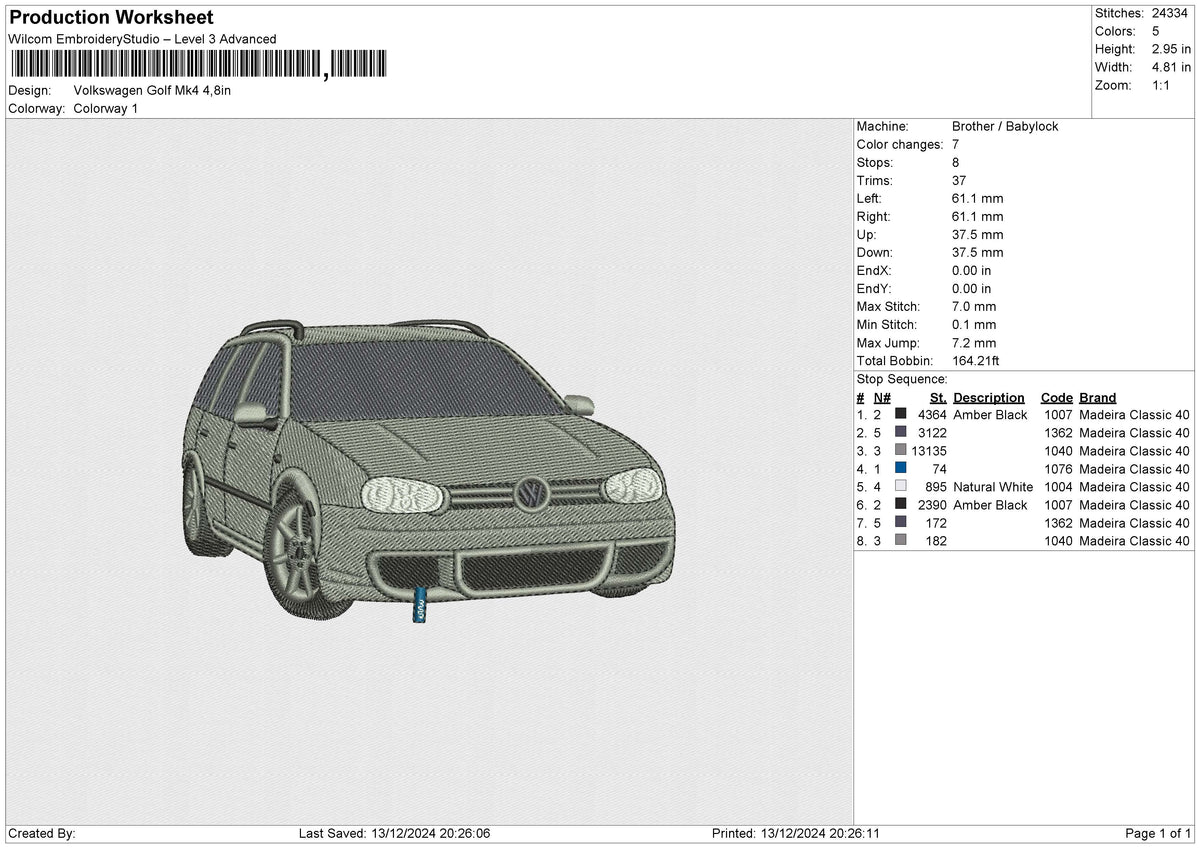Click the design name 'Volkswagen Golf Mk4 4,8in'
The height and width of the screenshot is (848, 1200).
click(x=152, y=91)
